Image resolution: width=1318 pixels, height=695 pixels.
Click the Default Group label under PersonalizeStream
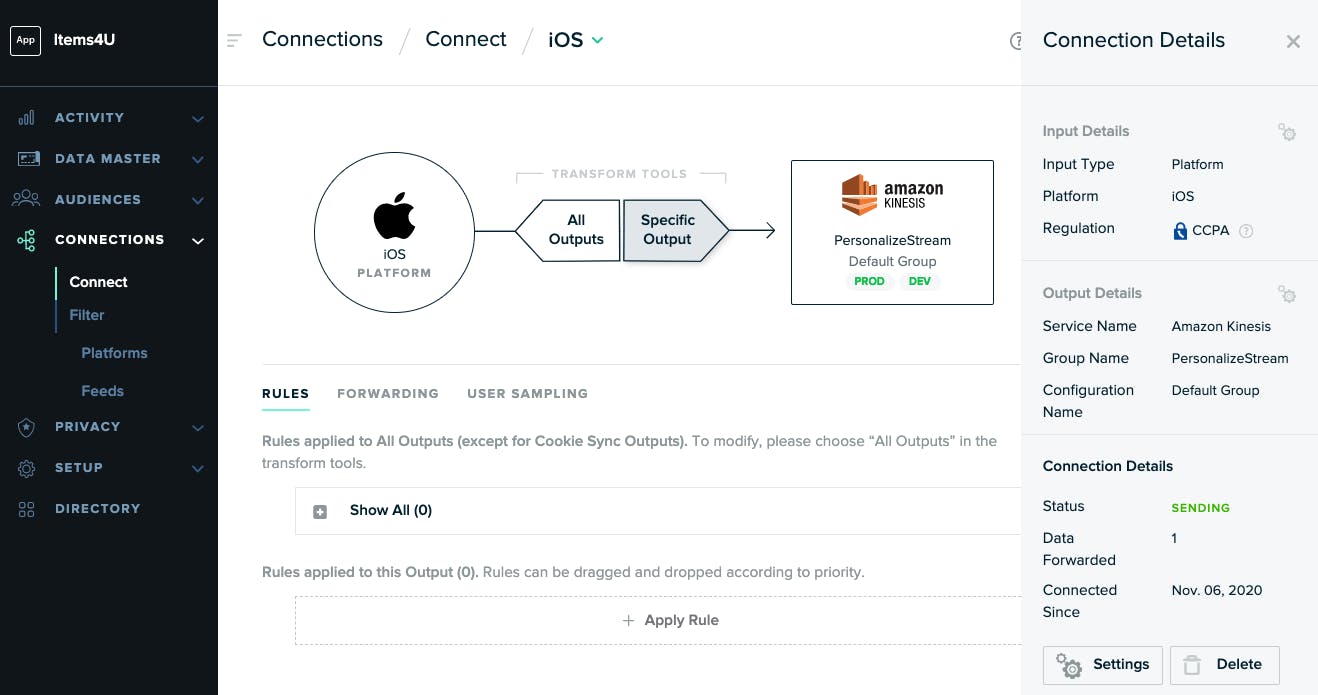892,262
